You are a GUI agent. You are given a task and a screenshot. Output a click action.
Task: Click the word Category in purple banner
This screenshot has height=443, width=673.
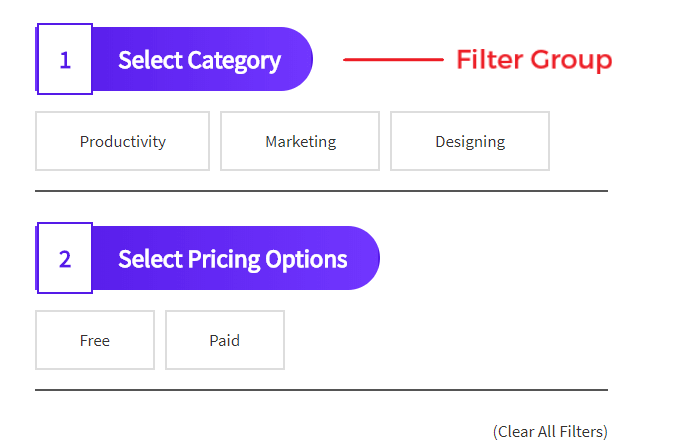pyautogui.click(x=234, y=61)
